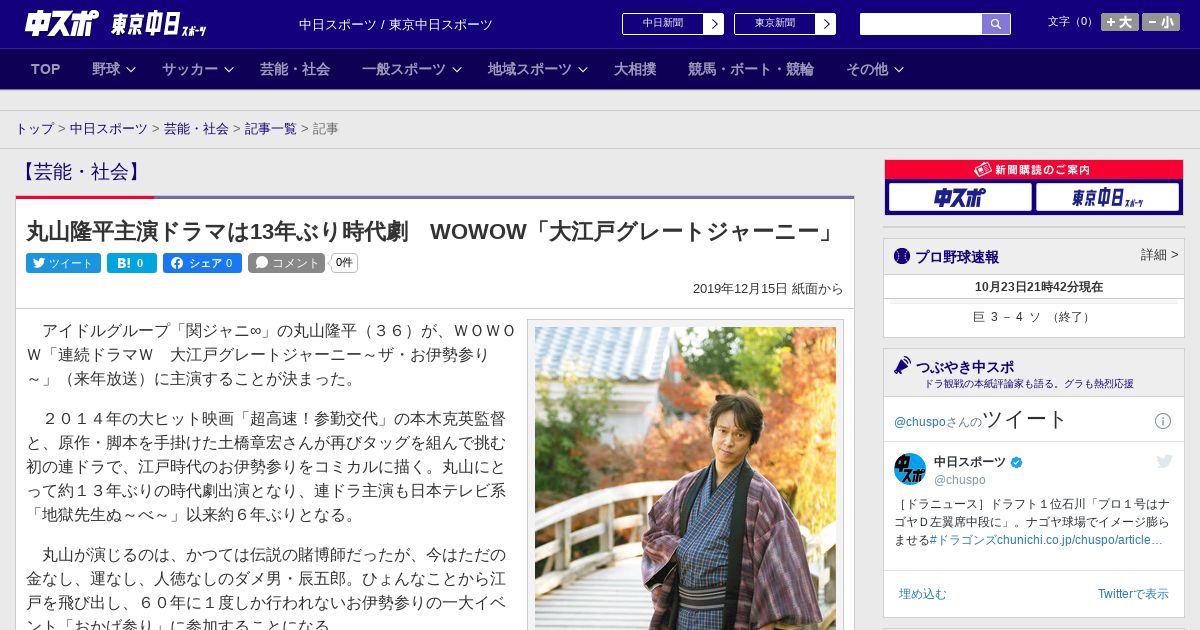
Task: Click 10月23日21時42分現在 timestamp
Action: tap(1039, 287)
